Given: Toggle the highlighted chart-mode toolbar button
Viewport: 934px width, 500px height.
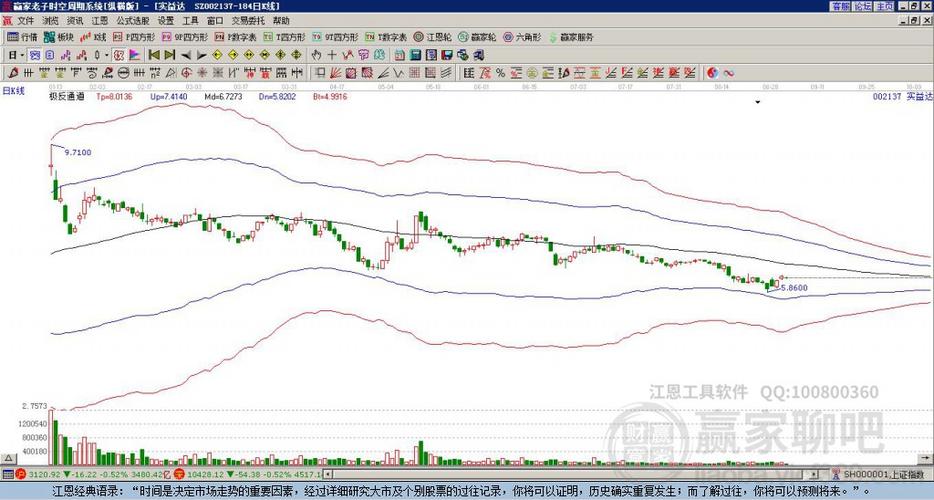Looking at the screenshot, I should [35, 55].
